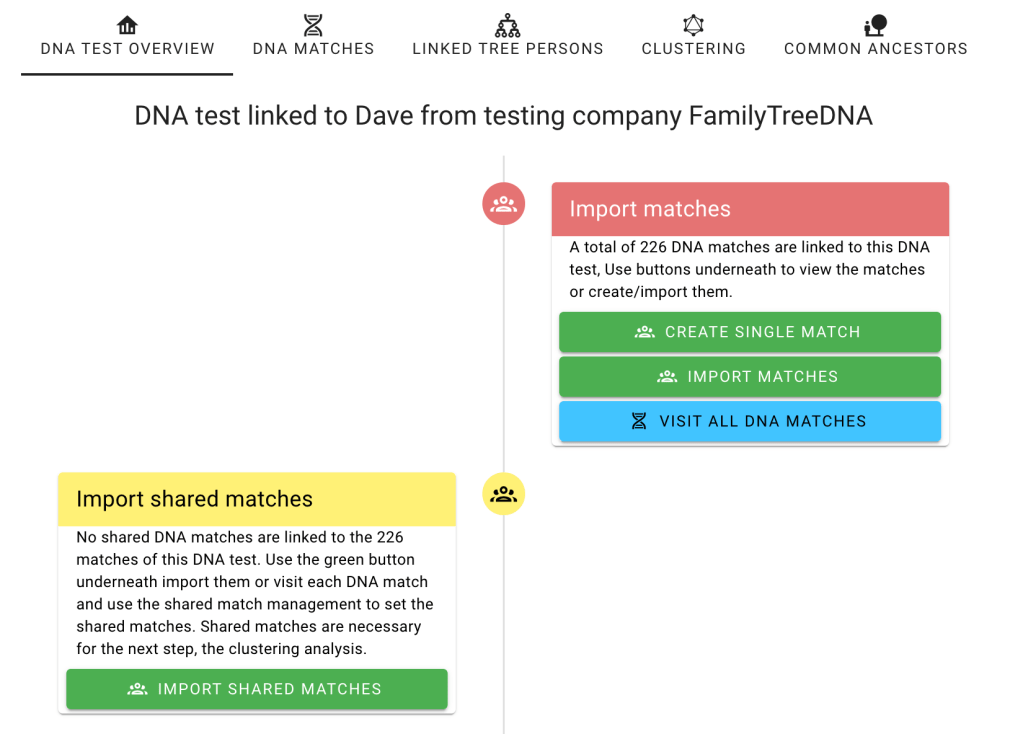Go to the Clustering tab
This screenshot has width=1023, height=734.
pos(693,48)
